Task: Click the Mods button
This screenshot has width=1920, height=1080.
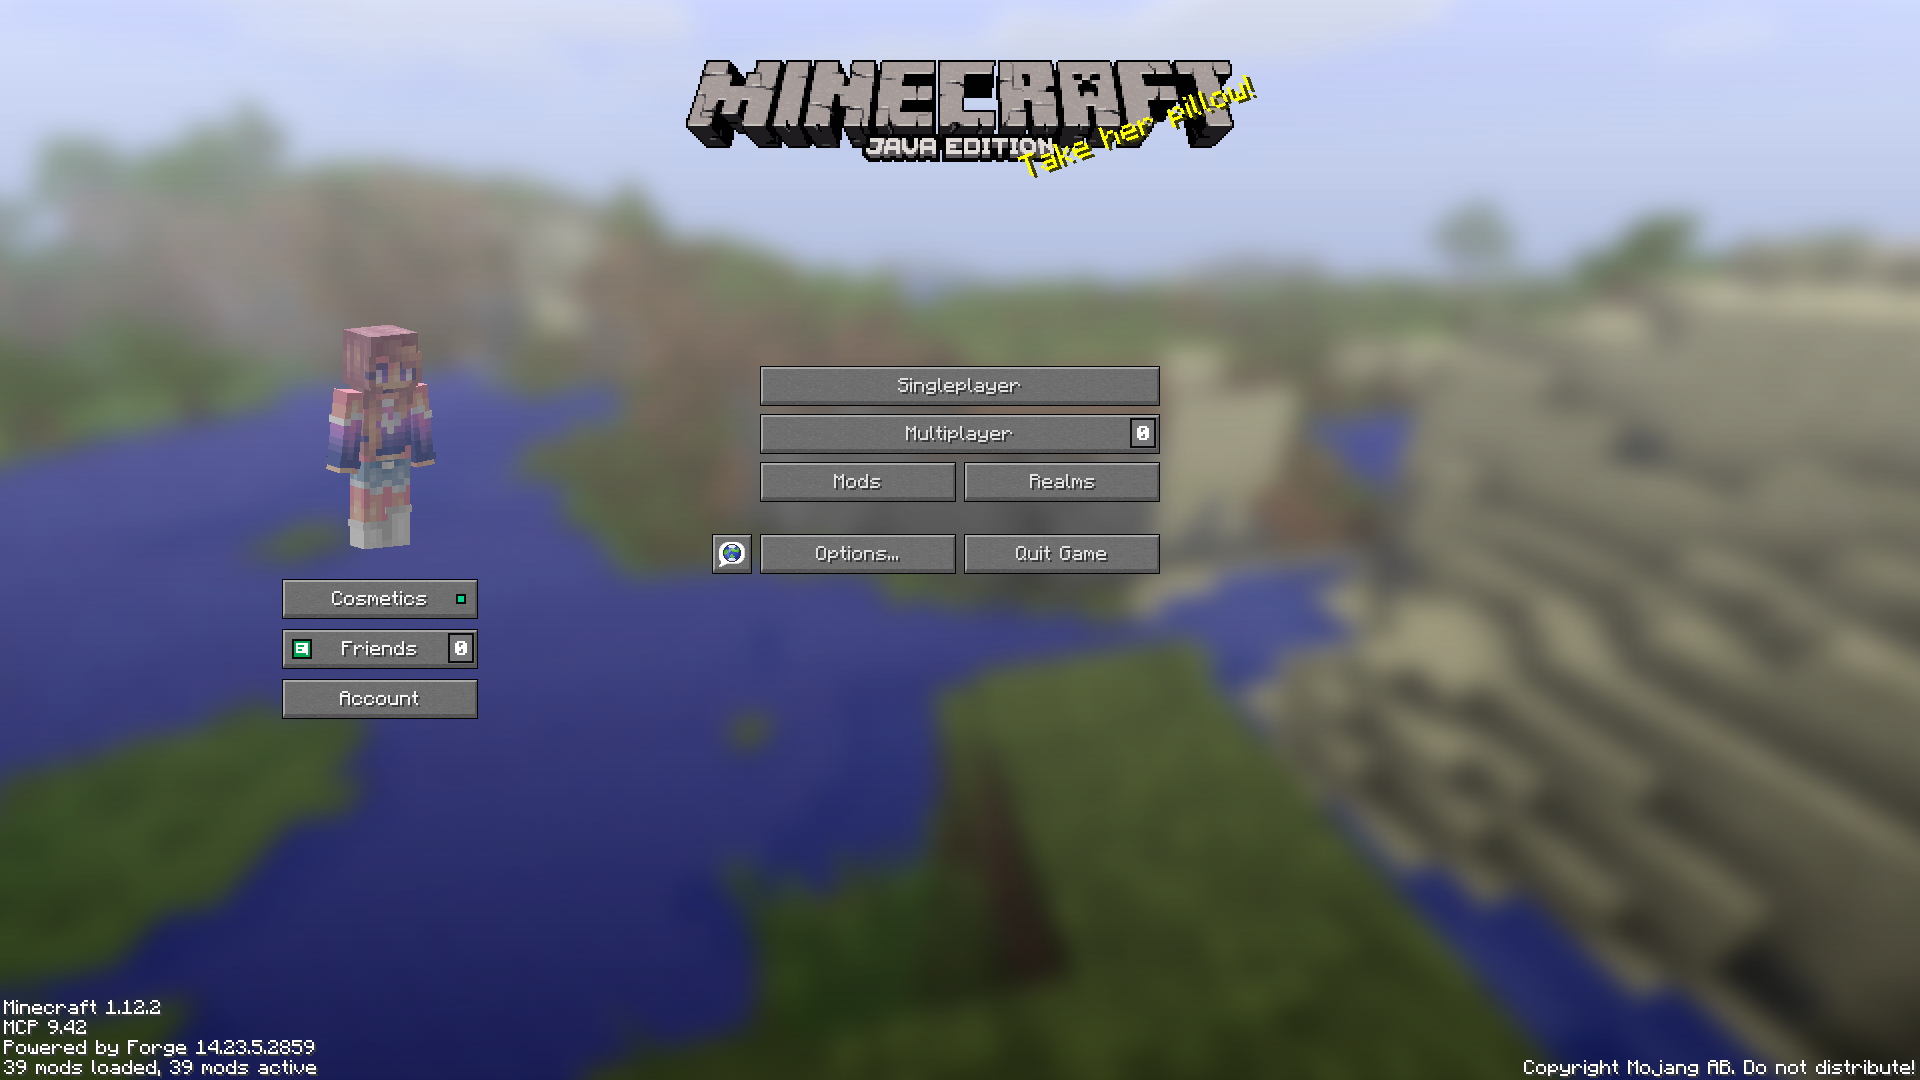Action: click(x=857, y=480)
